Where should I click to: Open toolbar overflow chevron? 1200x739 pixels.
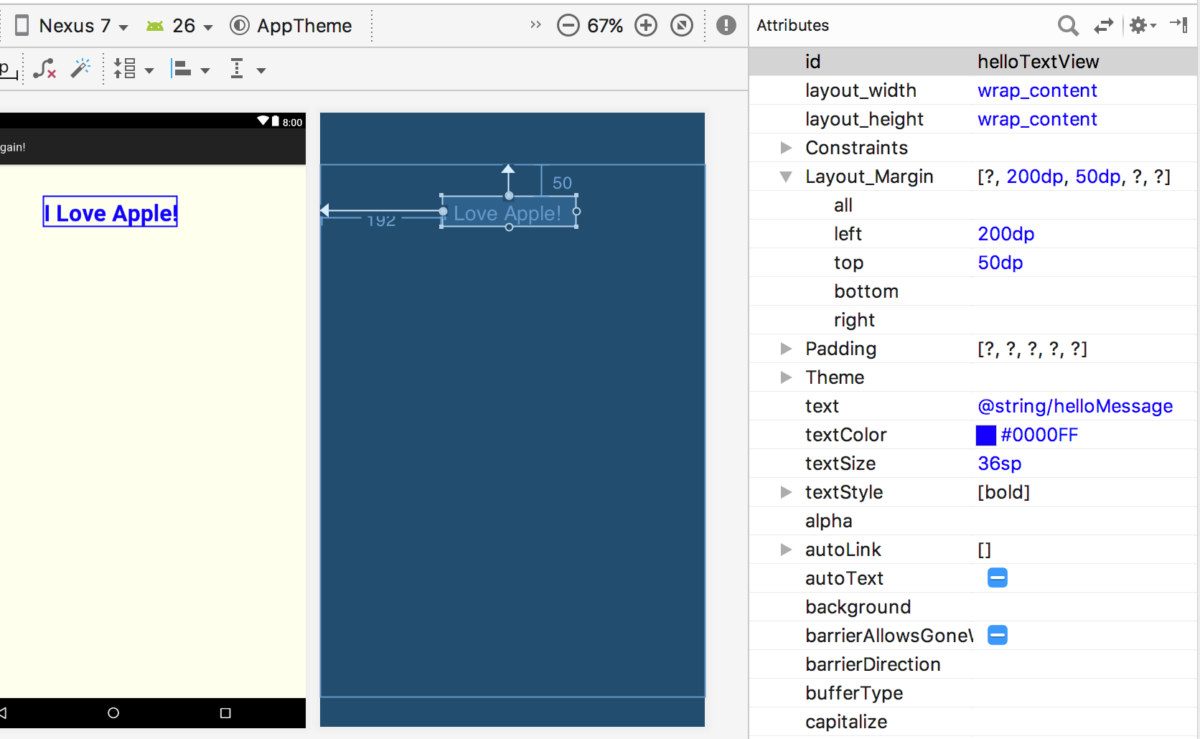[536, 25]
